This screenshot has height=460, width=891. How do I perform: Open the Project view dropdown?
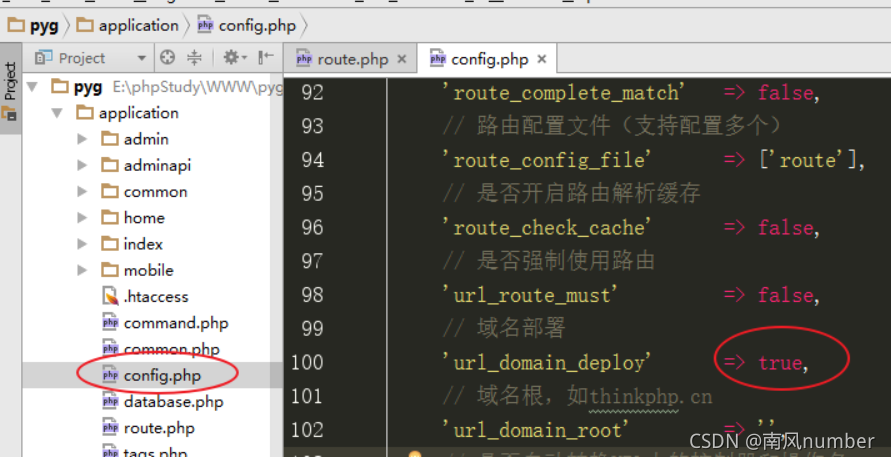click(x=141, y=58)
